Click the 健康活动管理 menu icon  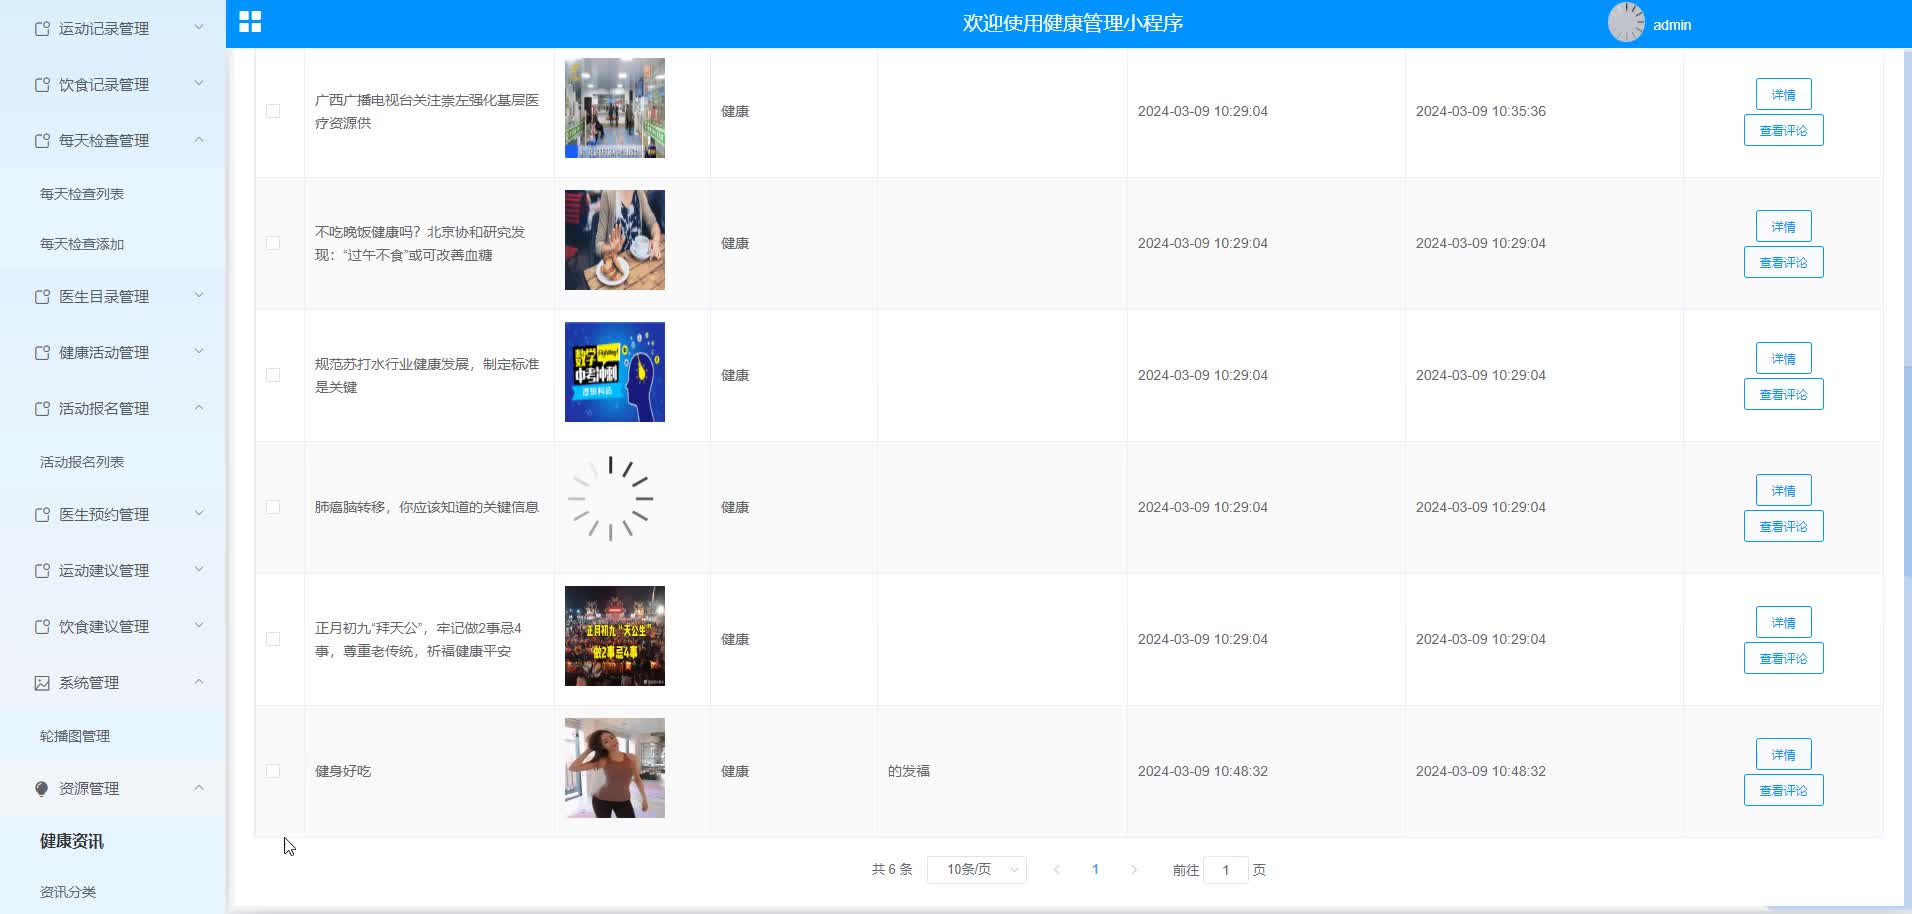pyautogui.click(x=42, y=353)
